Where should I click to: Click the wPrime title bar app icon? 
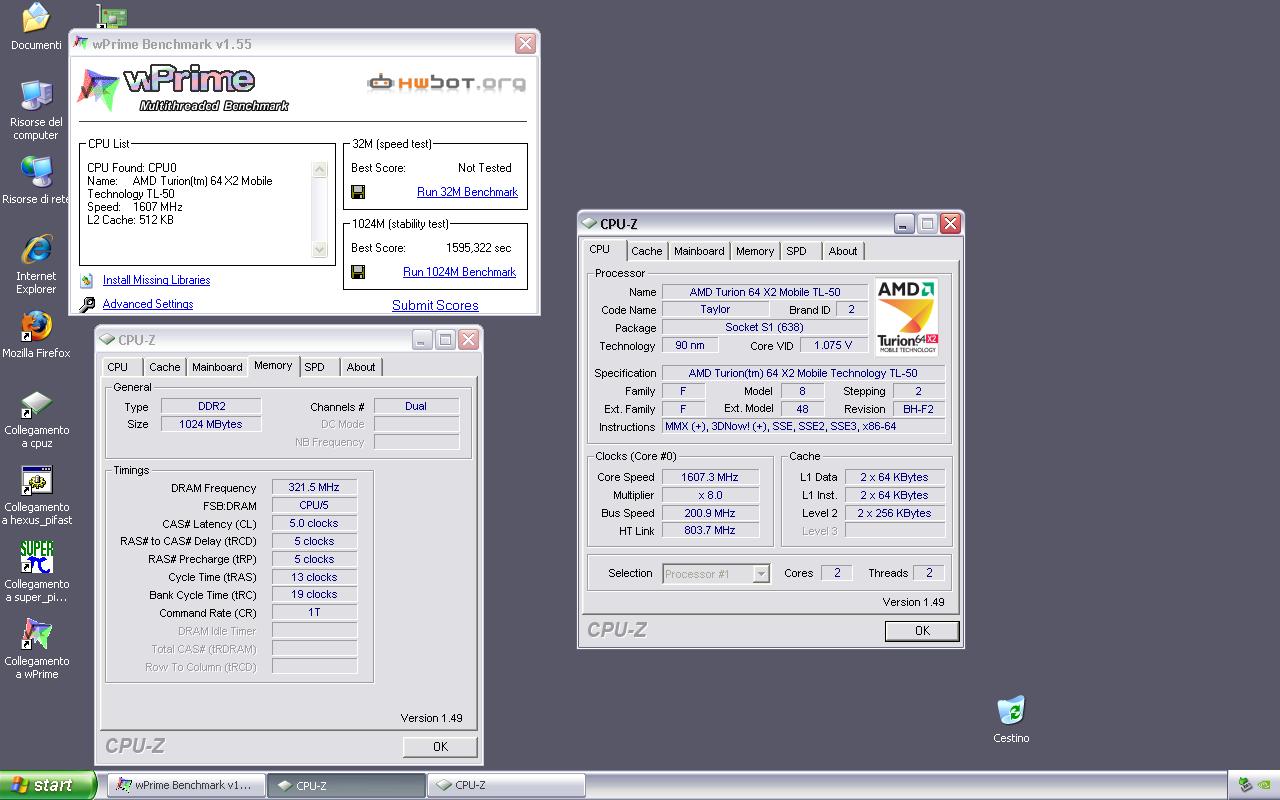[81, 43]
